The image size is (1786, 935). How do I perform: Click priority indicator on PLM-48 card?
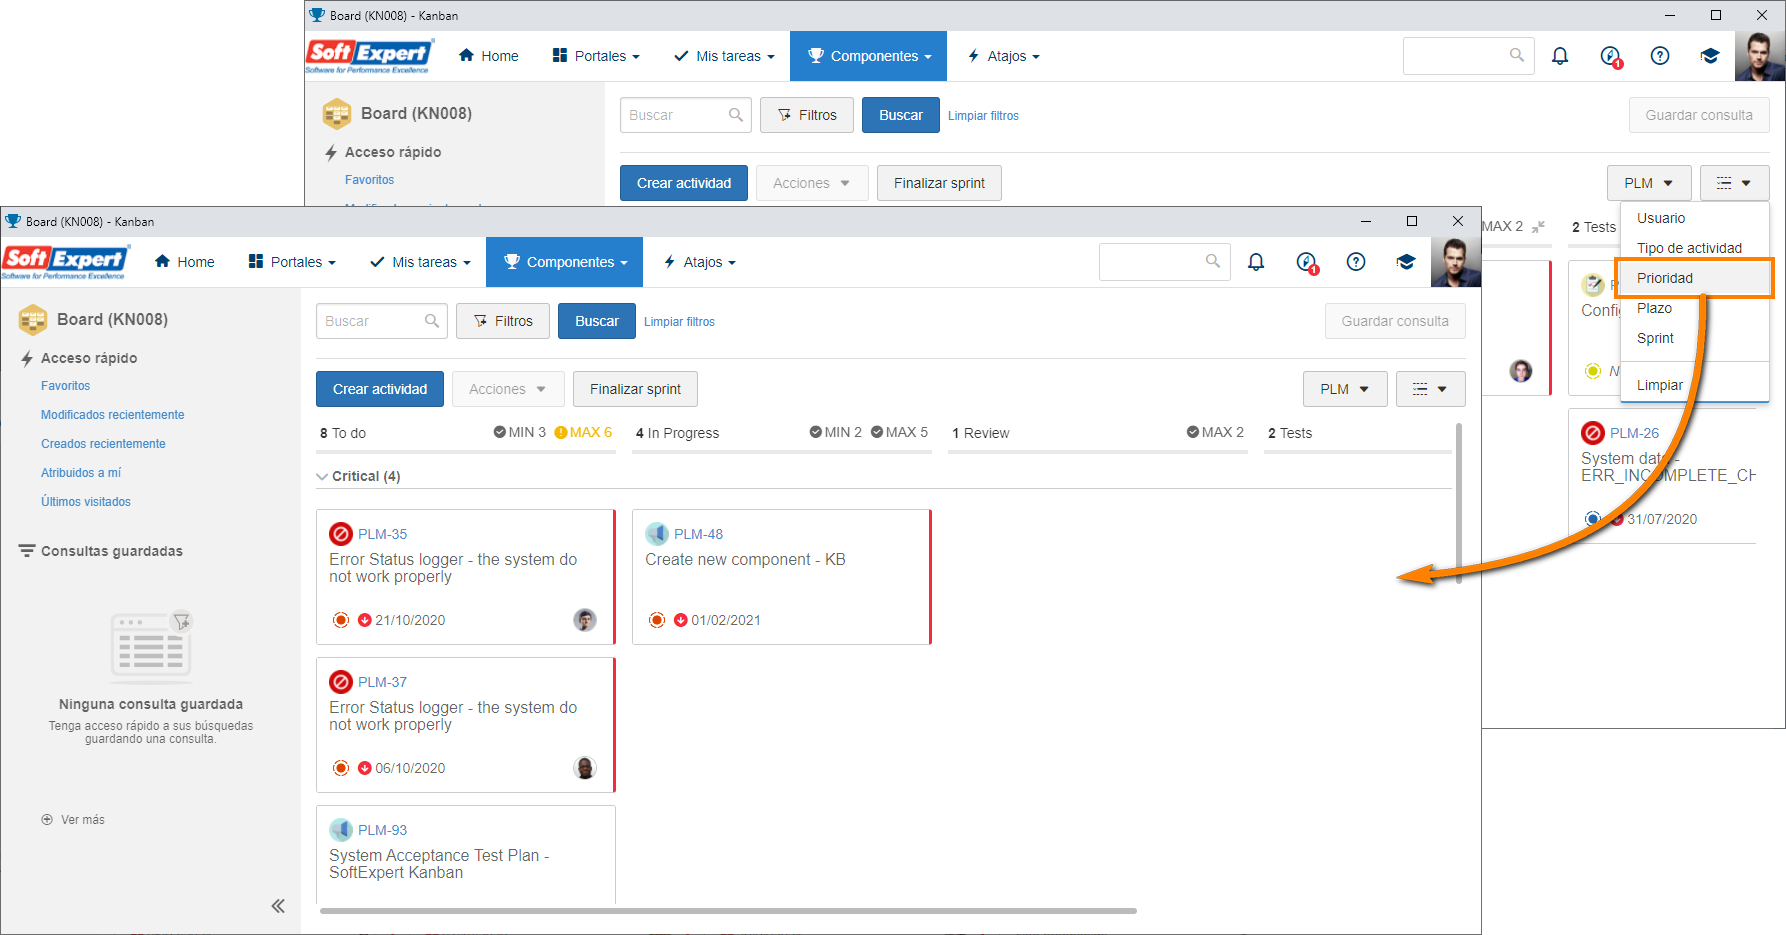(x=657, y=620)
